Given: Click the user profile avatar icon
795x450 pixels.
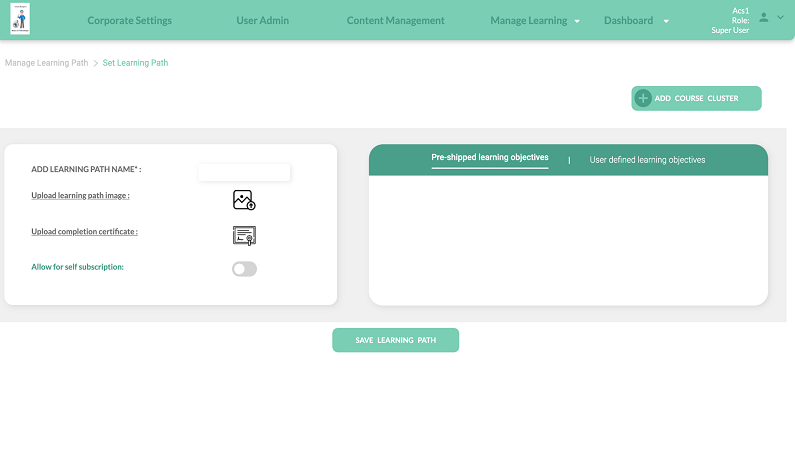Looking at the screenshot, I should [x=764, y=18].
